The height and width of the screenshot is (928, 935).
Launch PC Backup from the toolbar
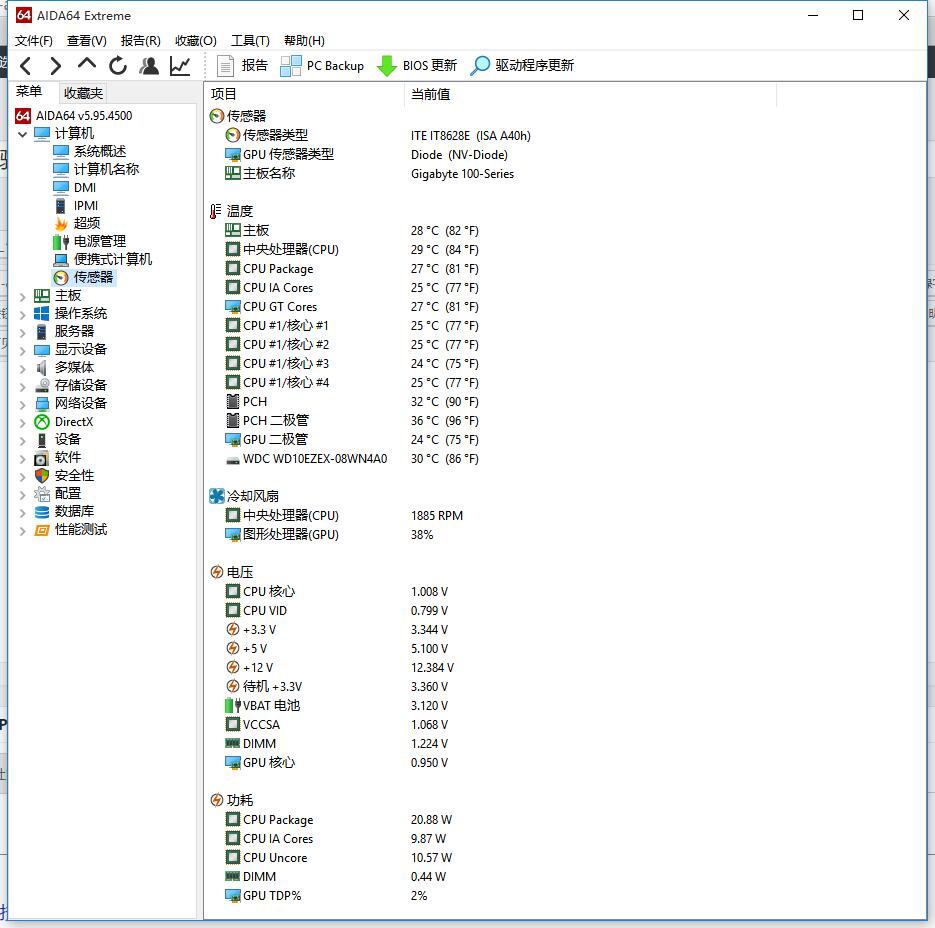322,66
